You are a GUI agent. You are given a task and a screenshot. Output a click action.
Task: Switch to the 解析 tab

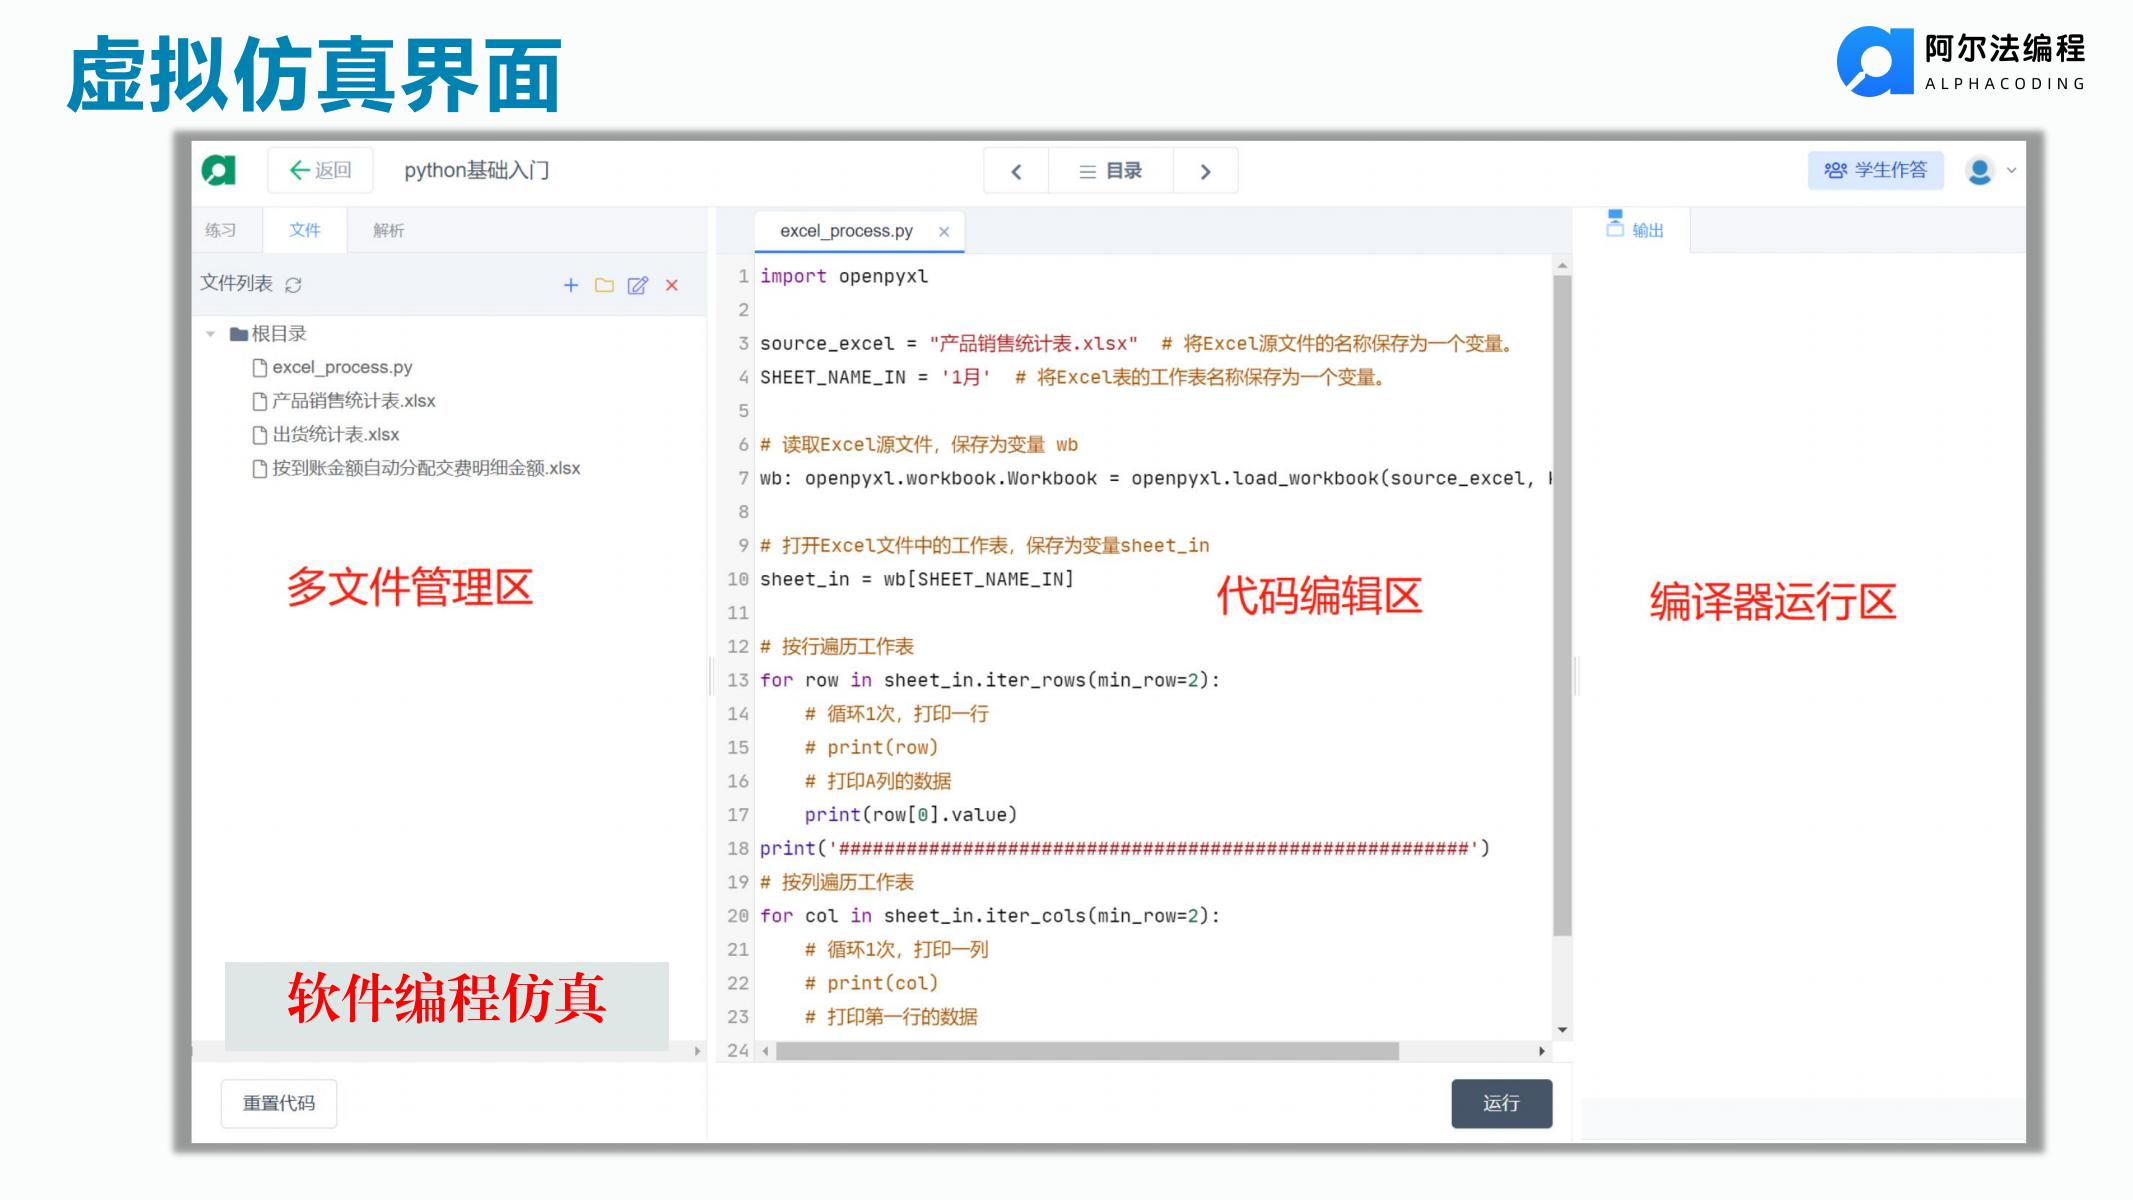[388, 230]
